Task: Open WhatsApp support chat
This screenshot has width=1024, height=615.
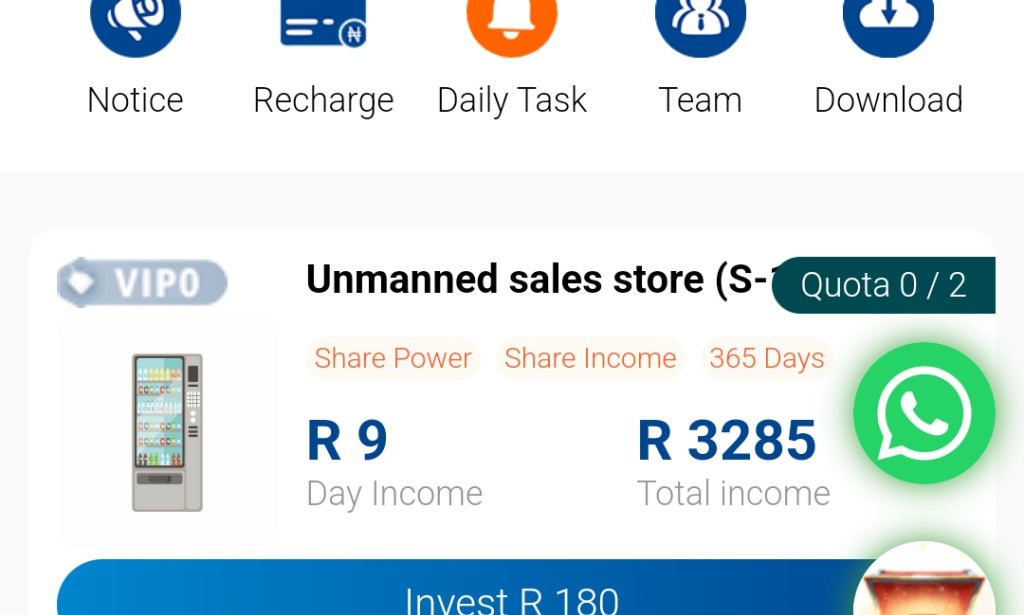Action: point(922,413)
